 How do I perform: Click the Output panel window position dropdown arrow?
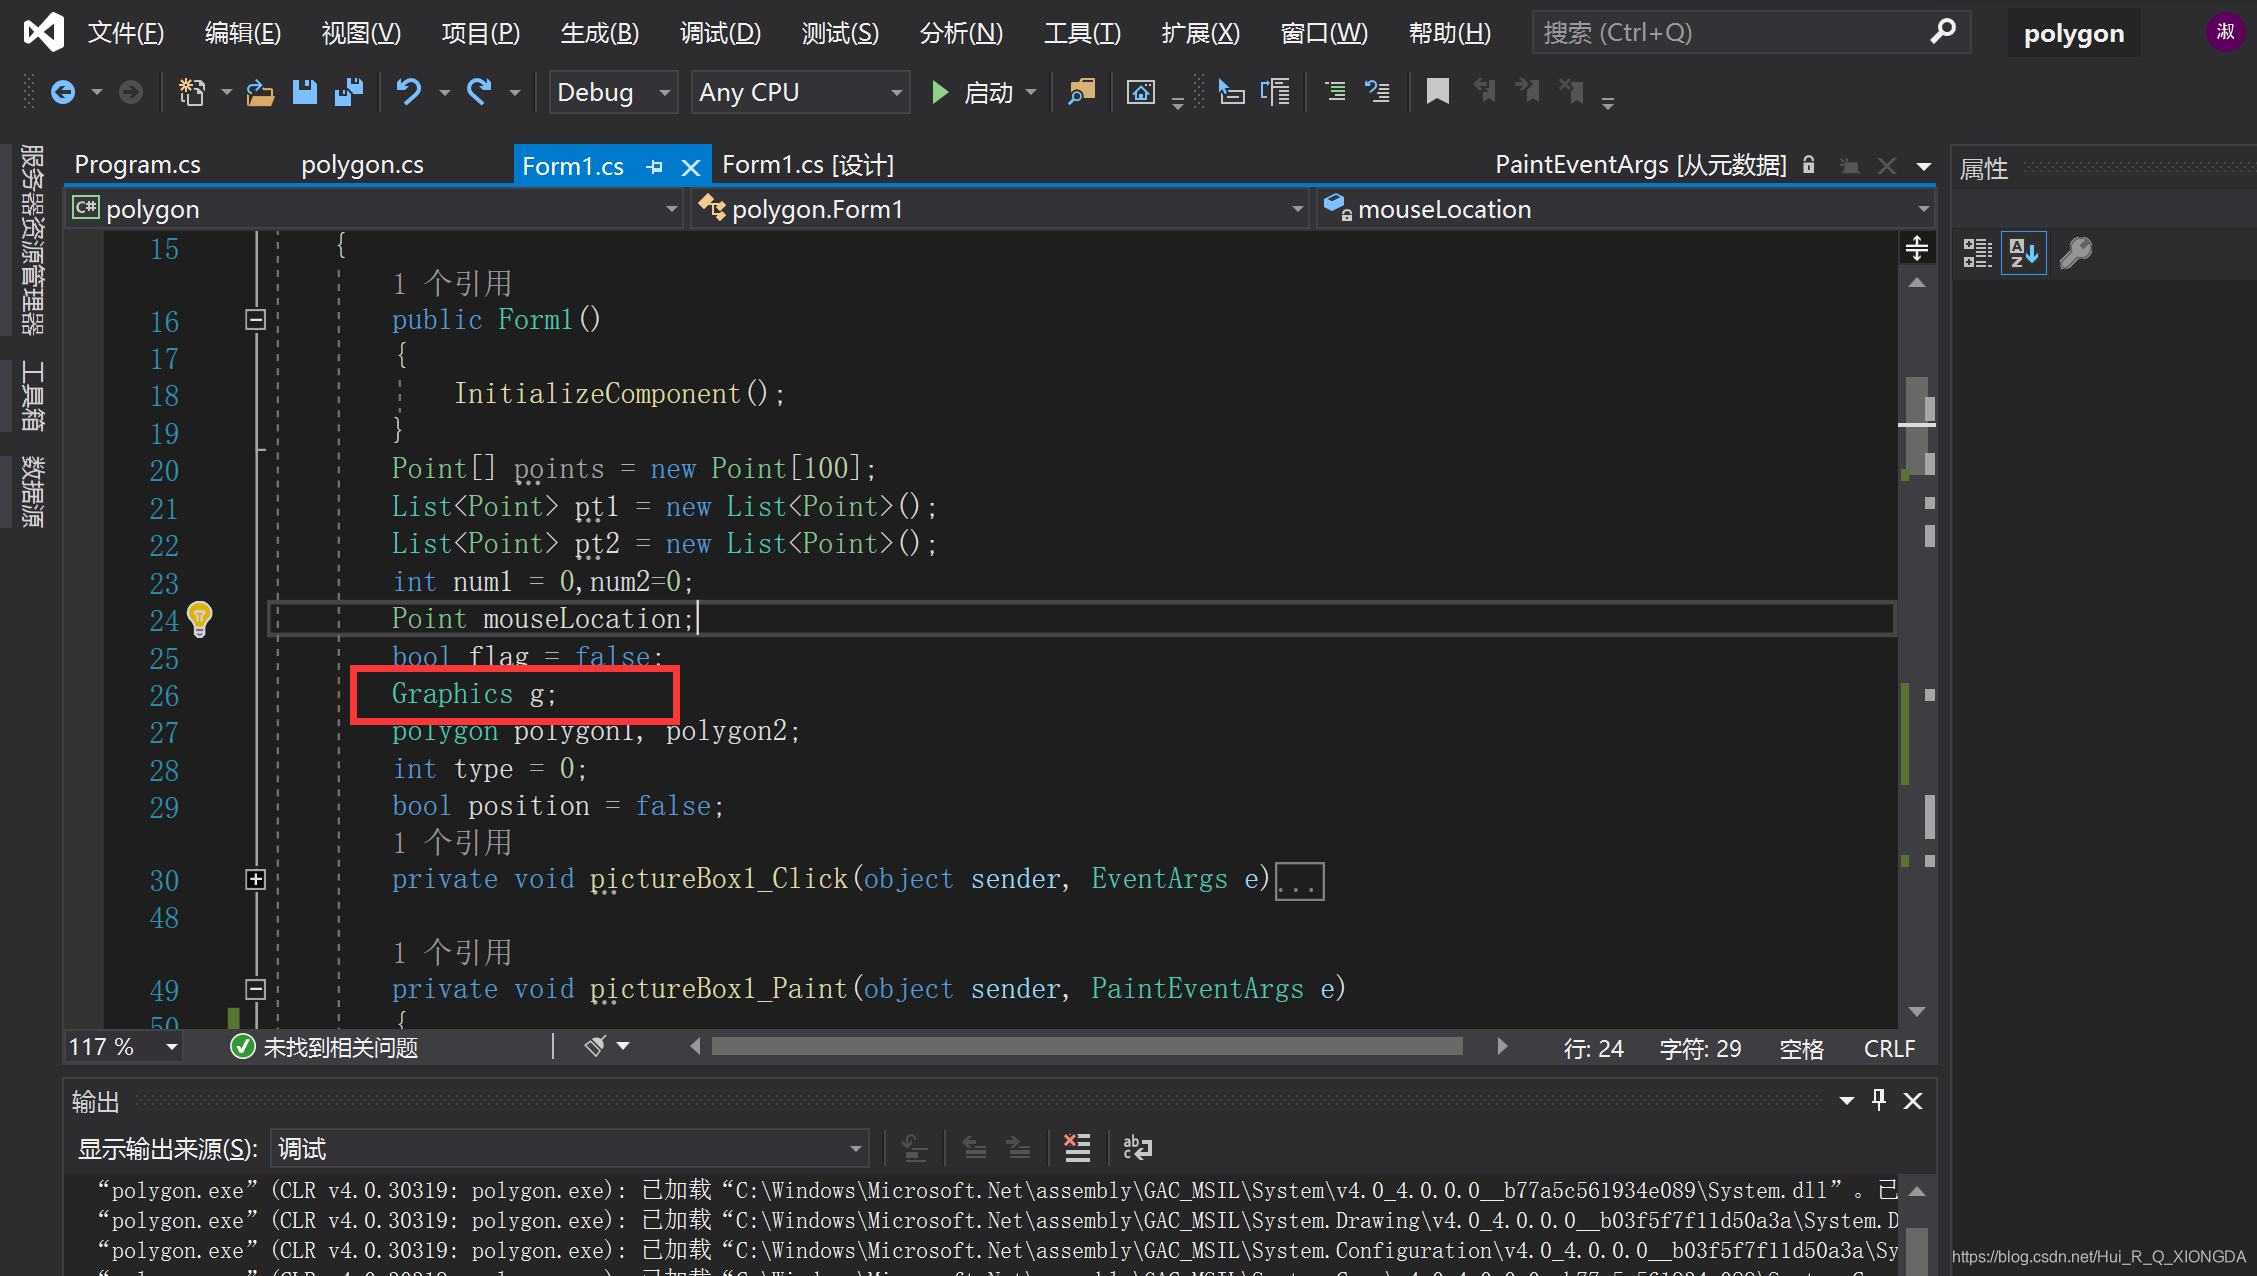click(1846, 1100)
